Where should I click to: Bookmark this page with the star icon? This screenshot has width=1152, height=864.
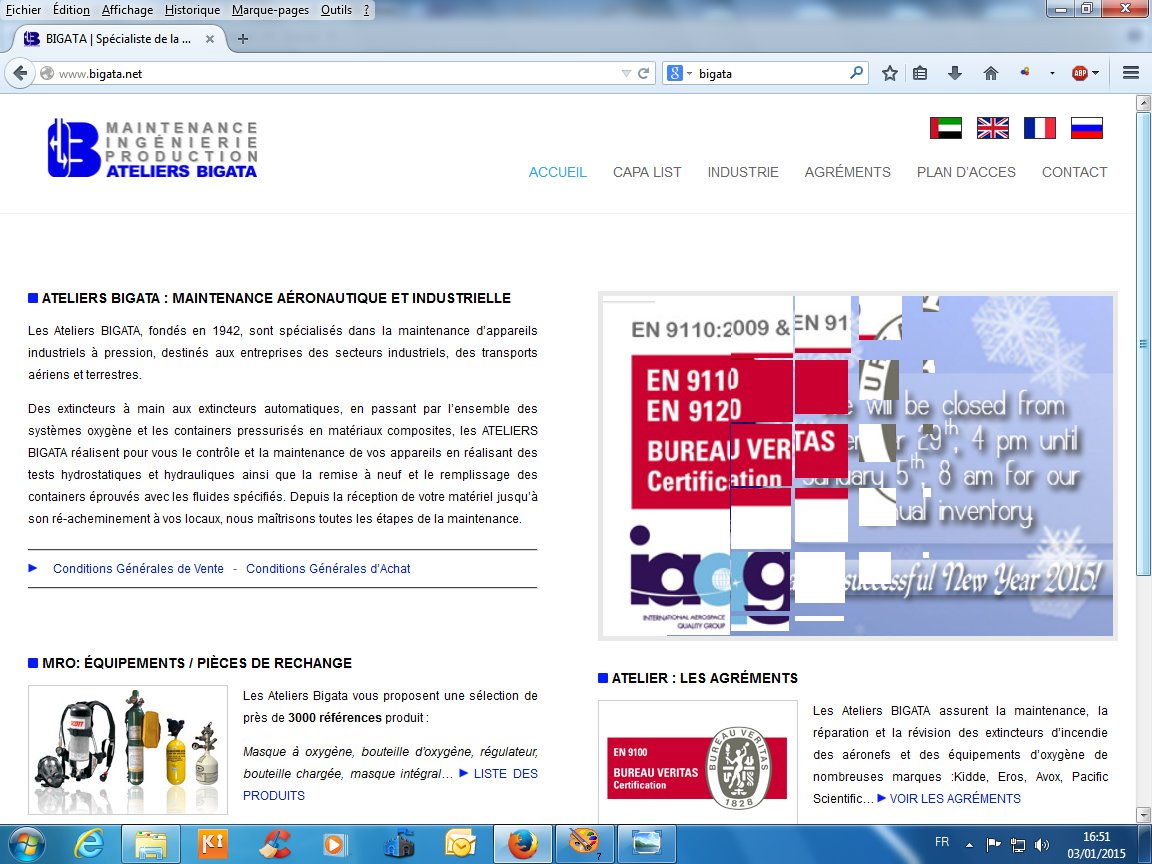pyautogui.click(x=890, y=73)
